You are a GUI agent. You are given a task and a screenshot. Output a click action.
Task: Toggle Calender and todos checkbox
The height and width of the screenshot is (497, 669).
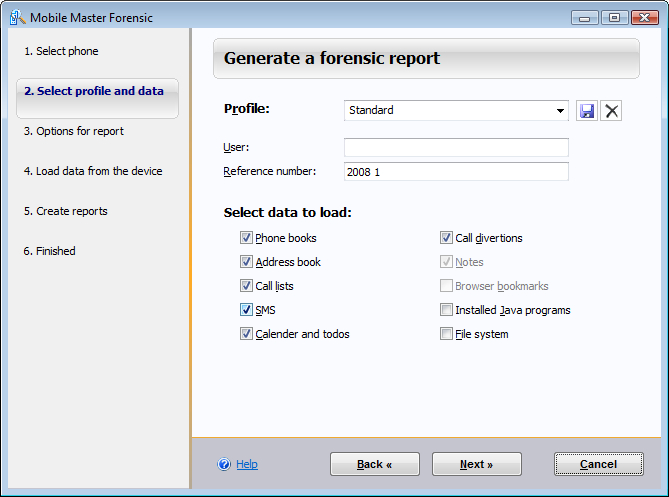click(246, 334)
